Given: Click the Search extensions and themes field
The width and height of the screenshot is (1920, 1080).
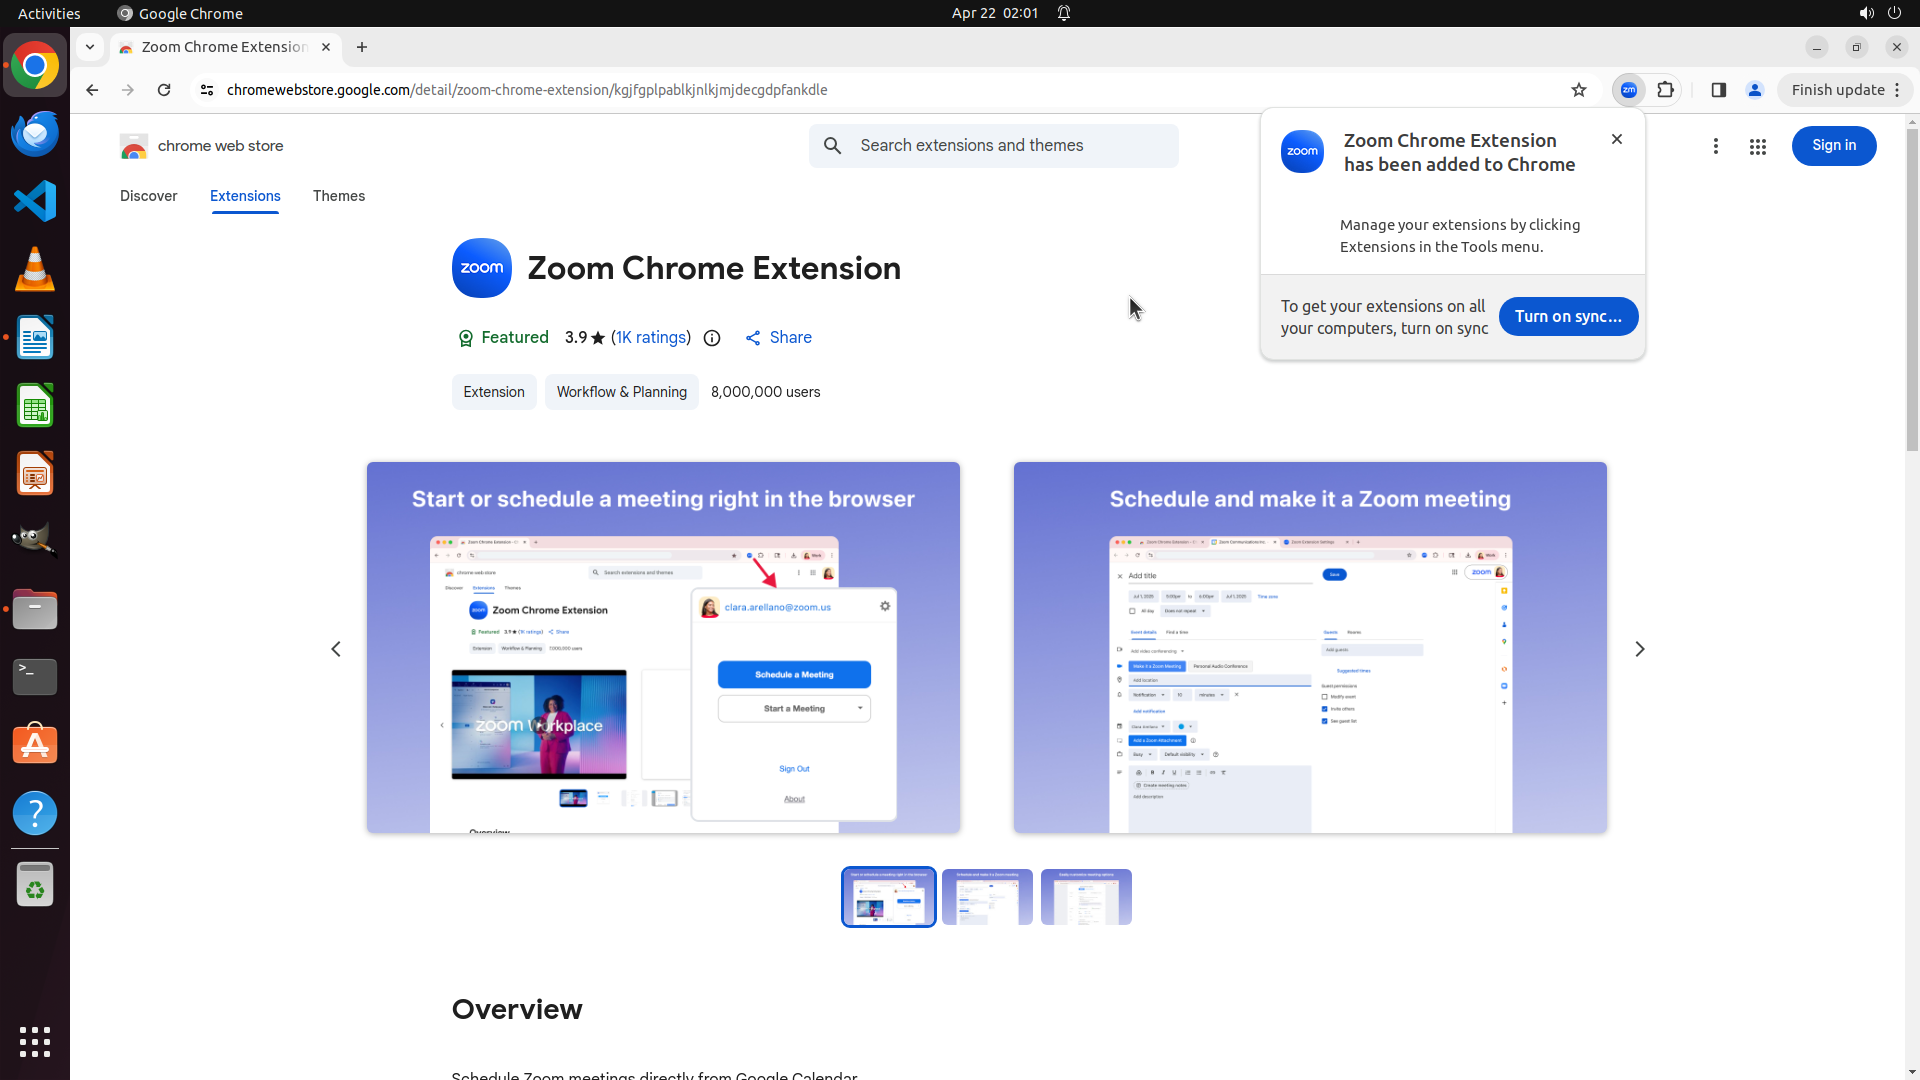Looking at the screenshot, I should pos(1010,146).
